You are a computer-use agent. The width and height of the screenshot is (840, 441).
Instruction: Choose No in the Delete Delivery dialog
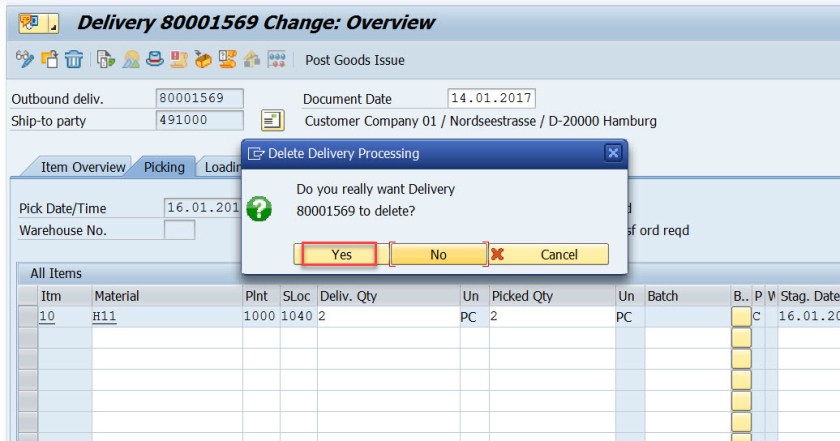pos(438,254)
